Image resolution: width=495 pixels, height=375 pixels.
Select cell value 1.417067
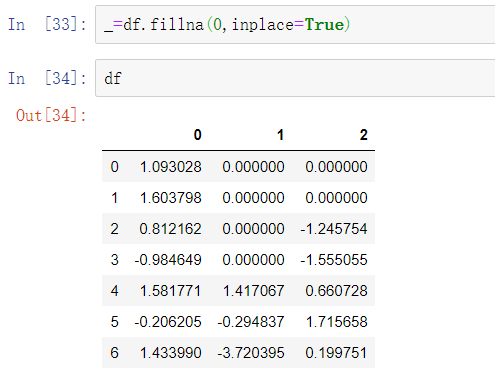(x=253, y=291)
